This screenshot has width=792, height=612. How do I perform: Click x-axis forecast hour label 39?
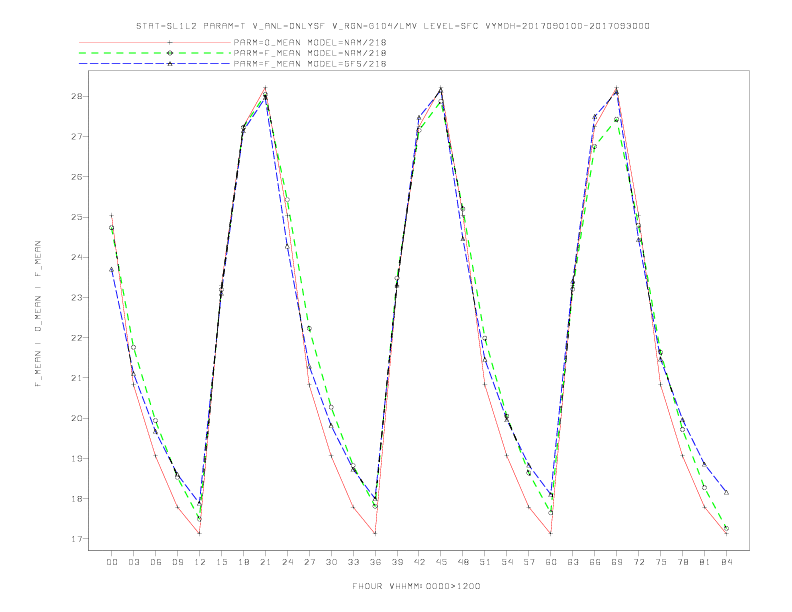click(x=397, y=562)
